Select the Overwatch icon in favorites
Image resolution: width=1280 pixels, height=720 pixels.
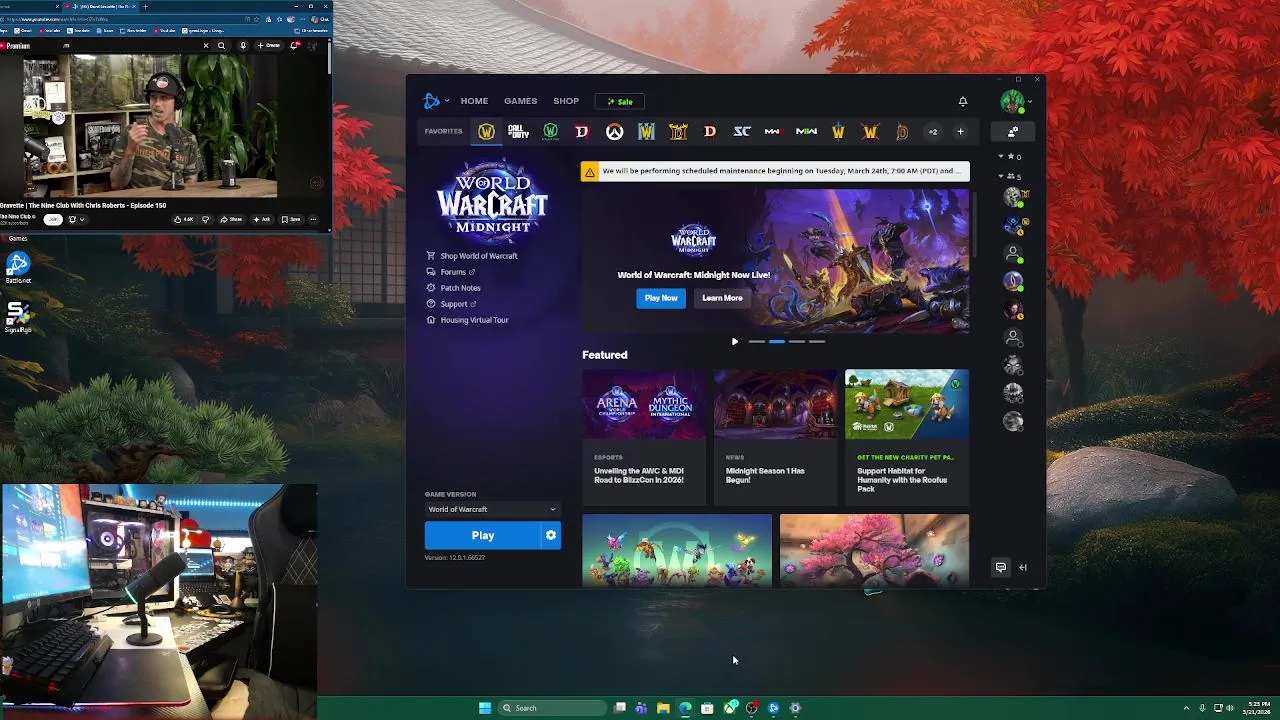(x=614, y=132)
